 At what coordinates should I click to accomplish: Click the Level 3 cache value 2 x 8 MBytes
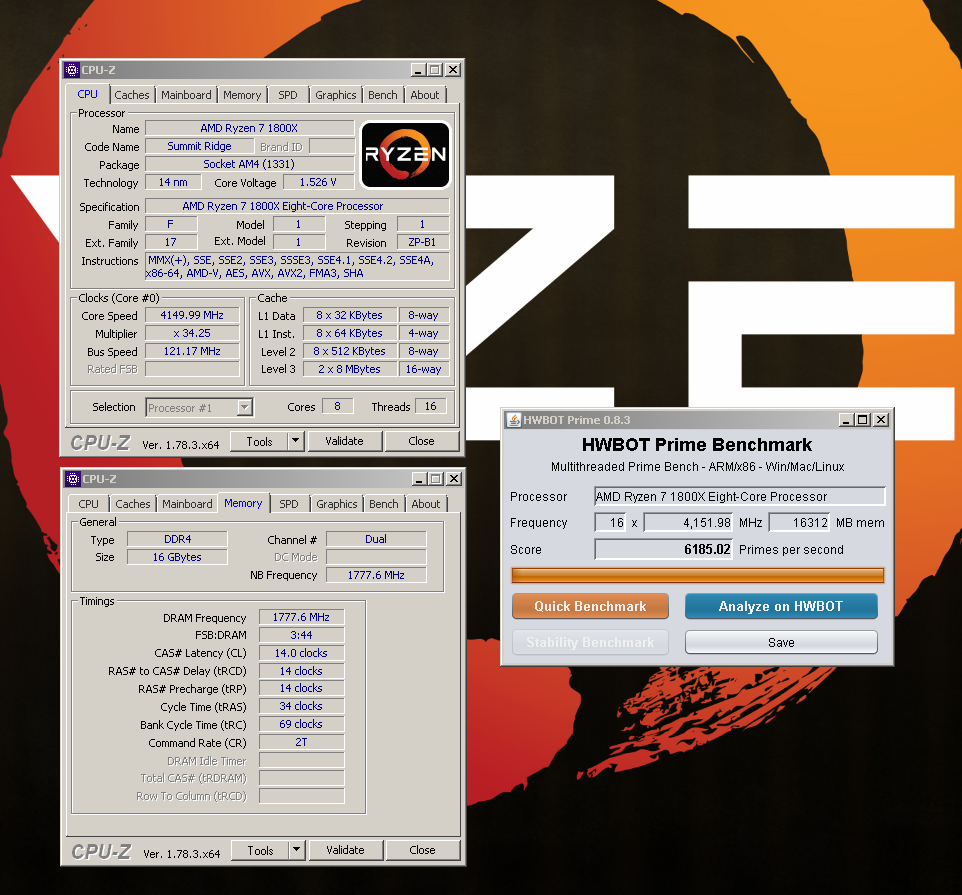(350, 369)
